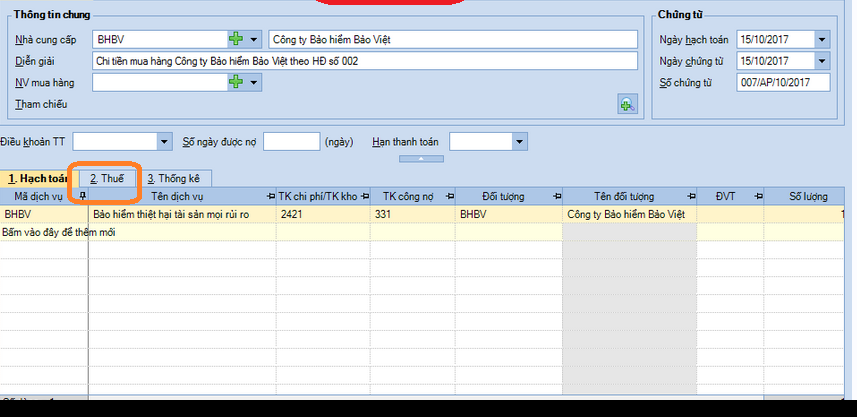The image size is (857, 417).
Task: Click the Ngày hạch toán date field
Action: point(776,39)
